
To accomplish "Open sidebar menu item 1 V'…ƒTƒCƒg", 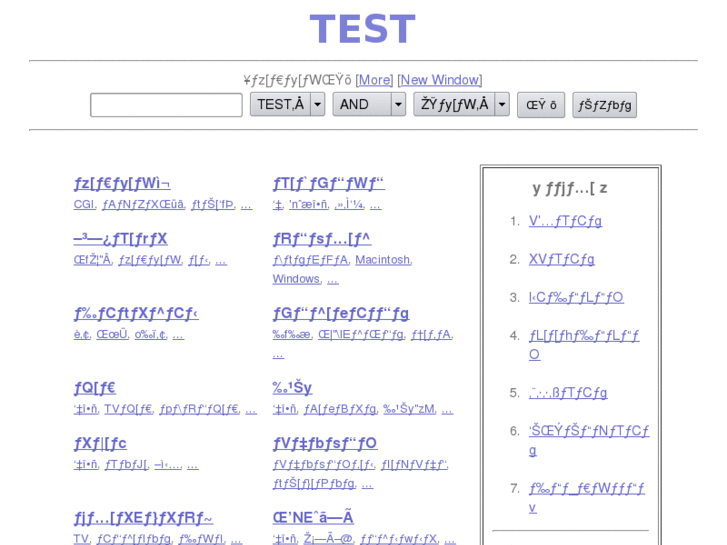I will [x=565, y=221].
